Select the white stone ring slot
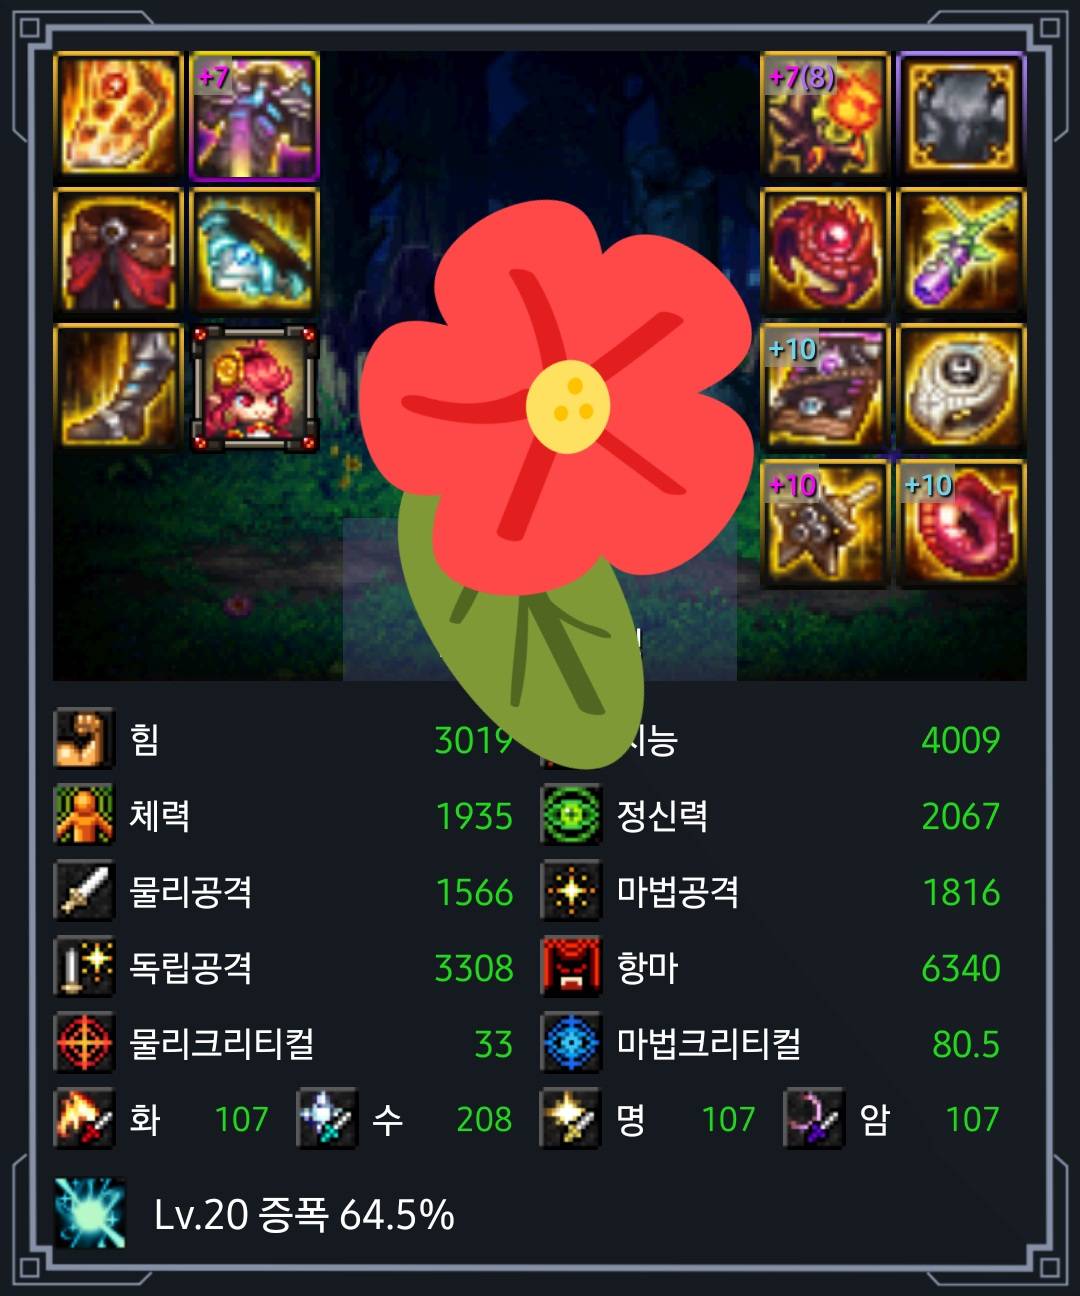This screenshot has width=1080, height=1296. [961, 387]
